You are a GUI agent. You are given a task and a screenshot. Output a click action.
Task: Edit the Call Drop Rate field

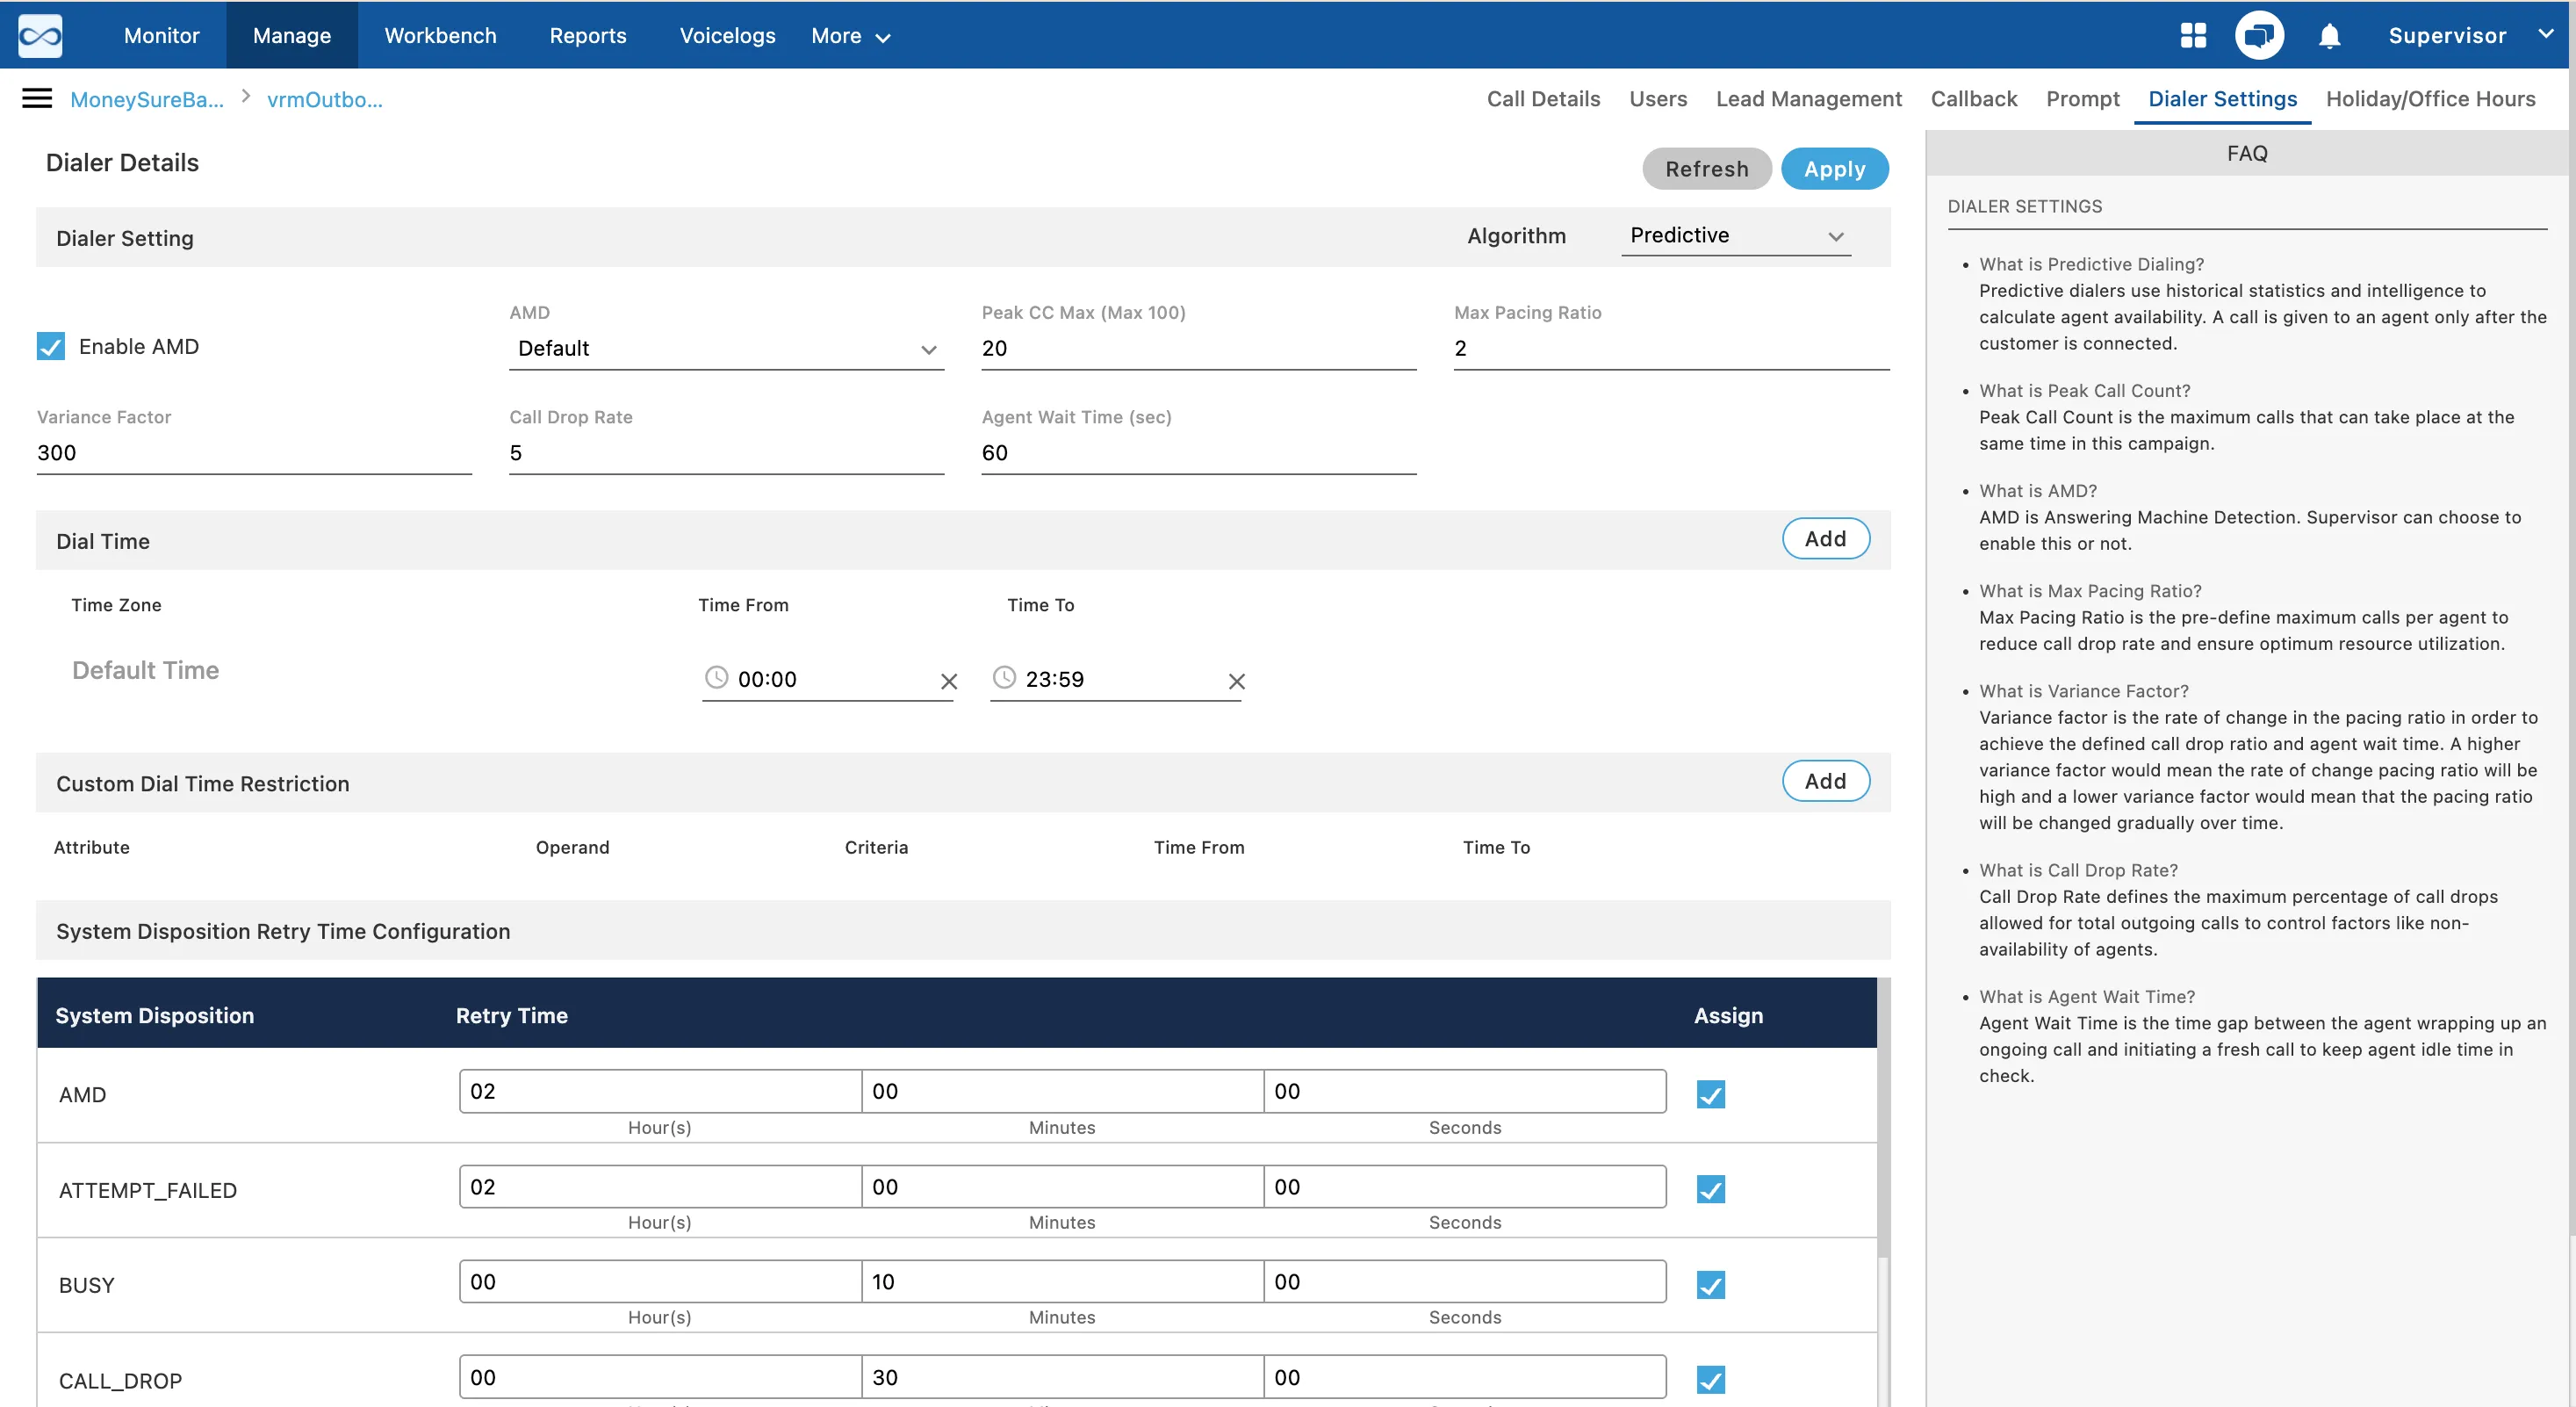click(726, 454)
